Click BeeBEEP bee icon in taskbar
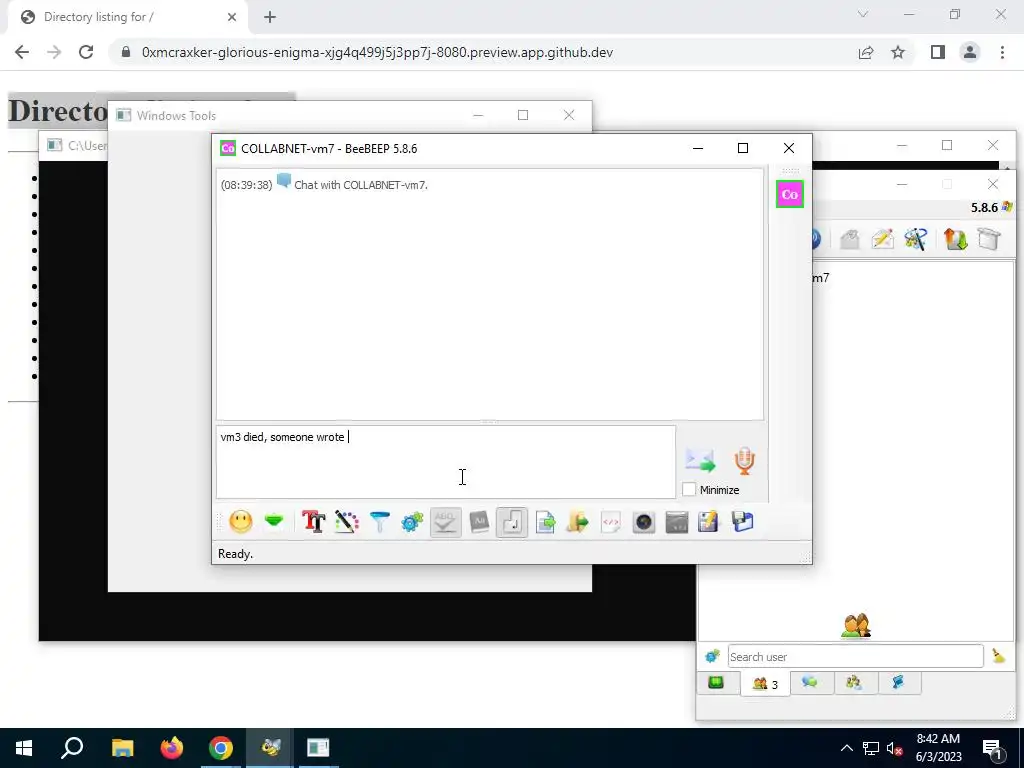Image resolution: width=1024 pixels, height=768 pixels. click(270, 748)
